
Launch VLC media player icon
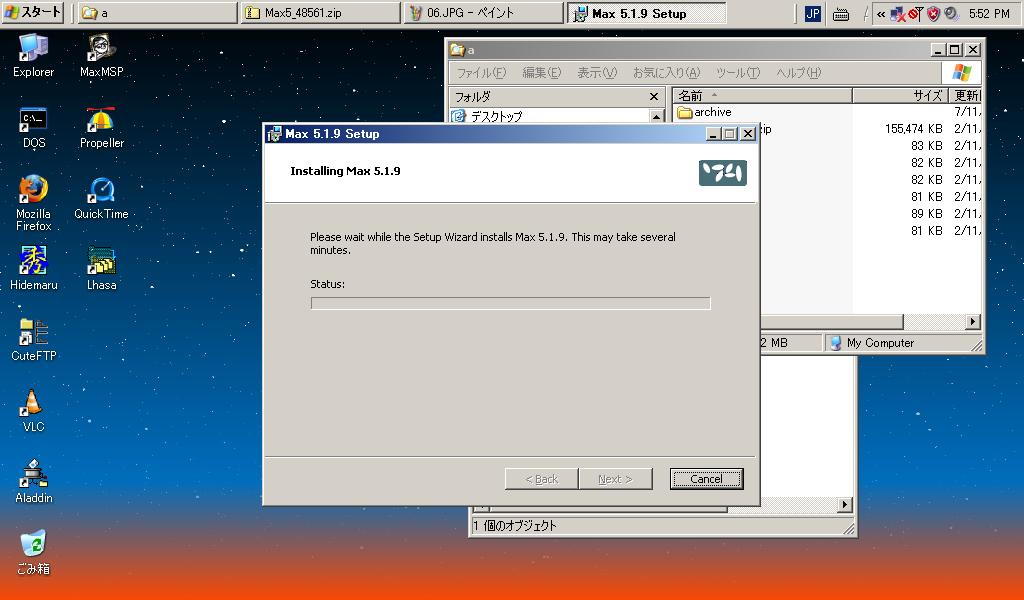(x=33, y=411)
